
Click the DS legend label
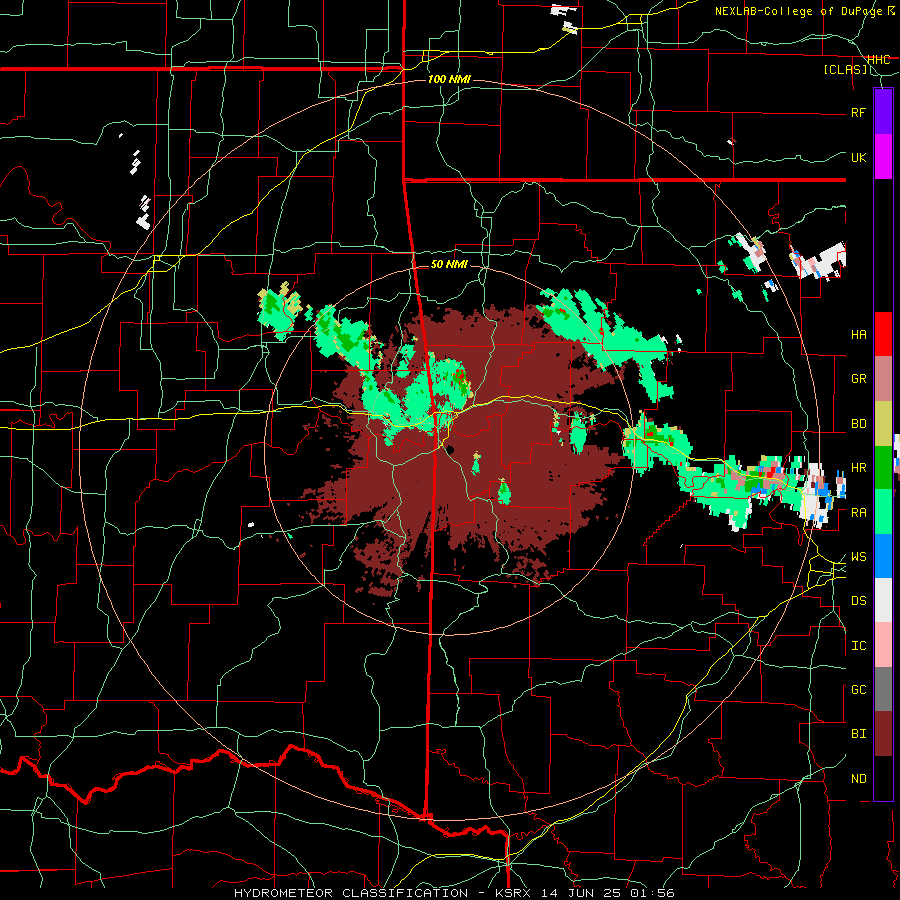858,601
